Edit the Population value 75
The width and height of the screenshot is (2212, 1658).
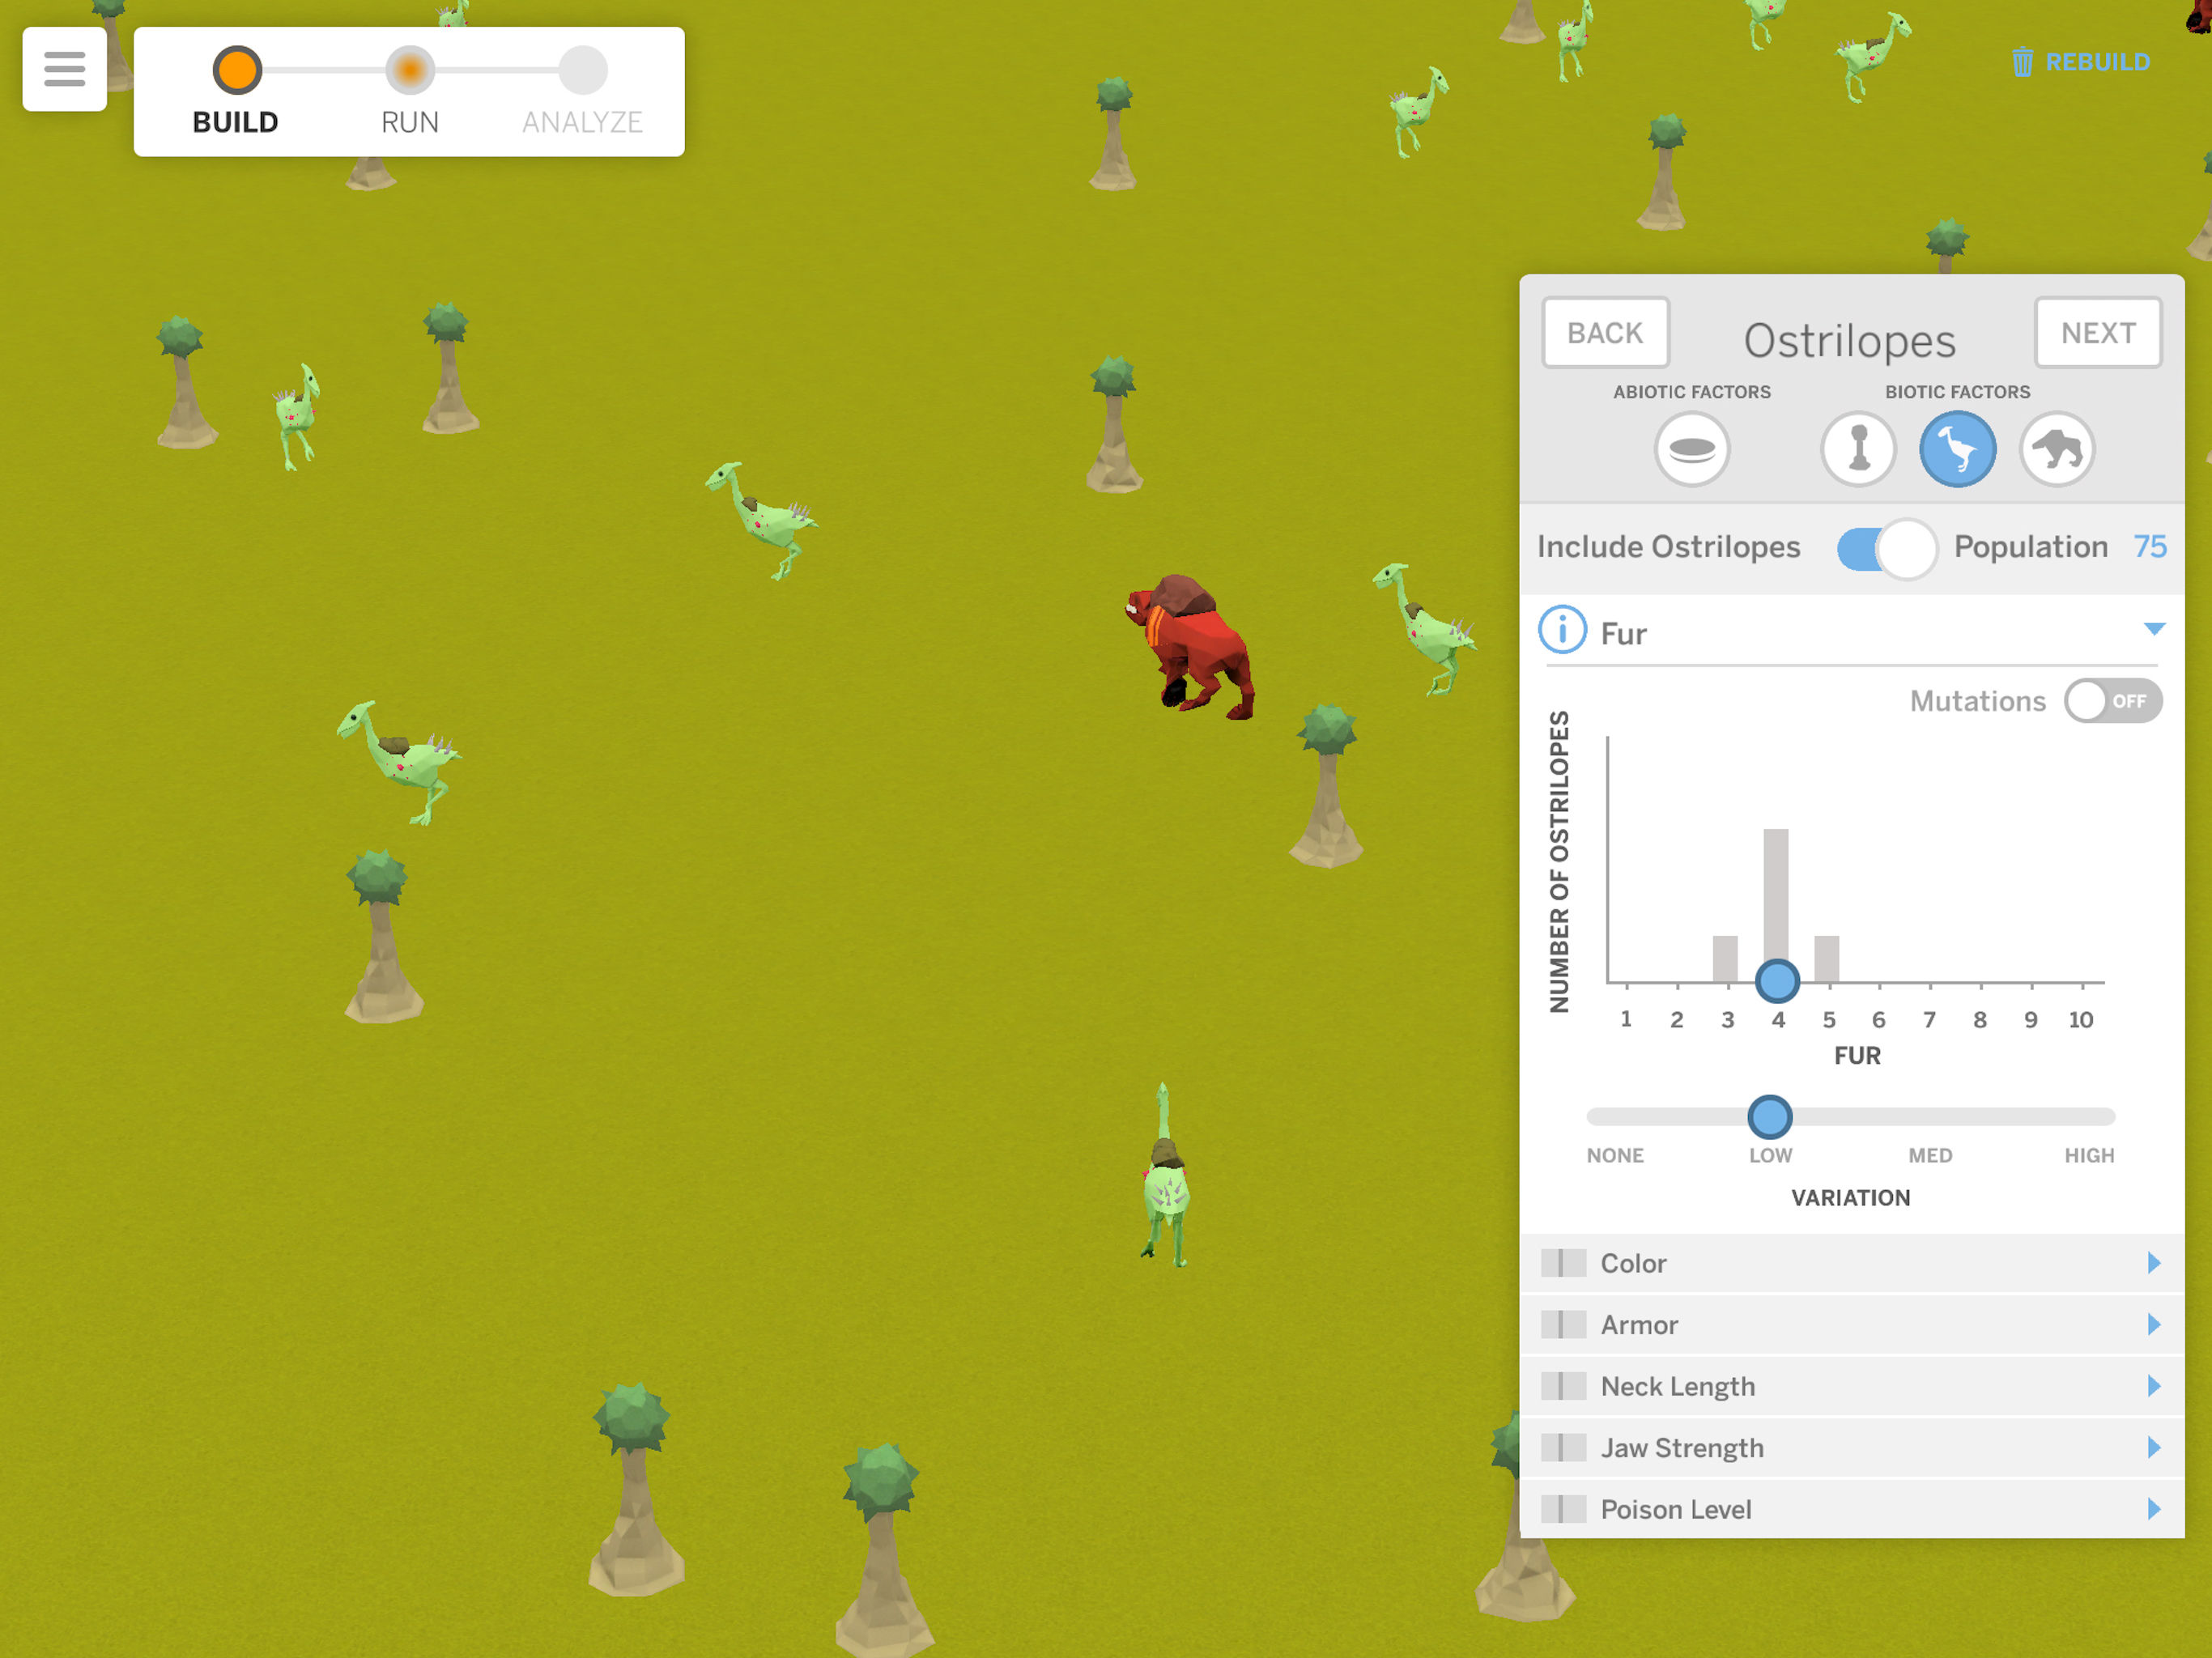point(2150,547)
